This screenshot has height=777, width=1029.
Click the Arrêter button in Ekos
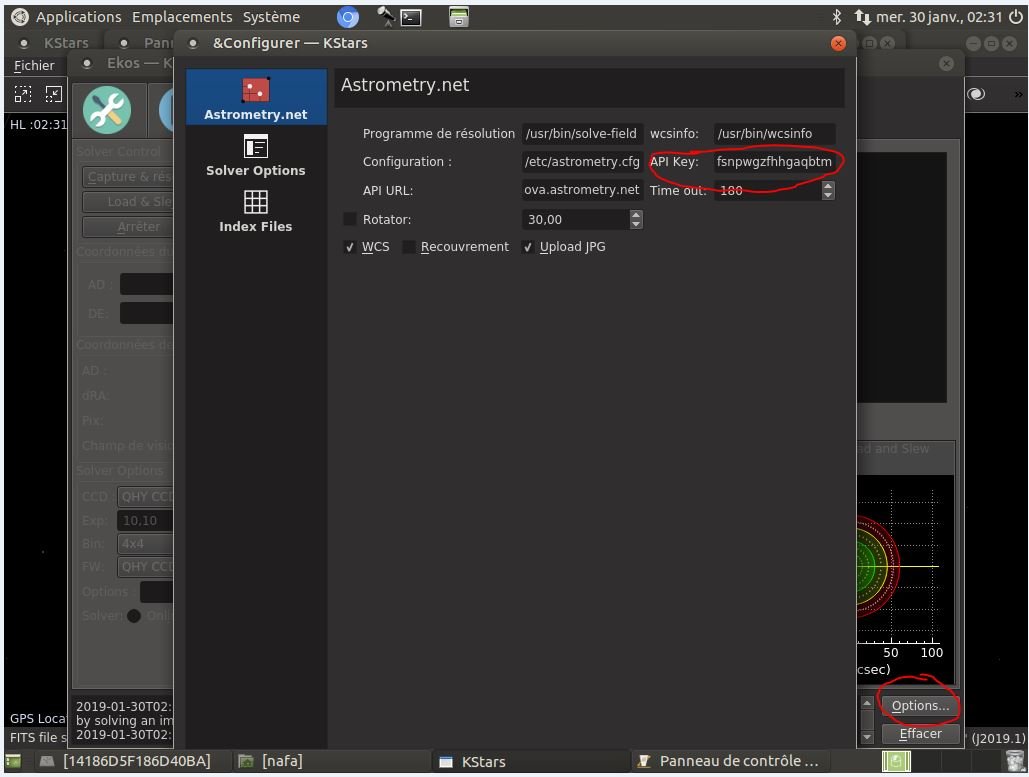[x=128, y=226]
